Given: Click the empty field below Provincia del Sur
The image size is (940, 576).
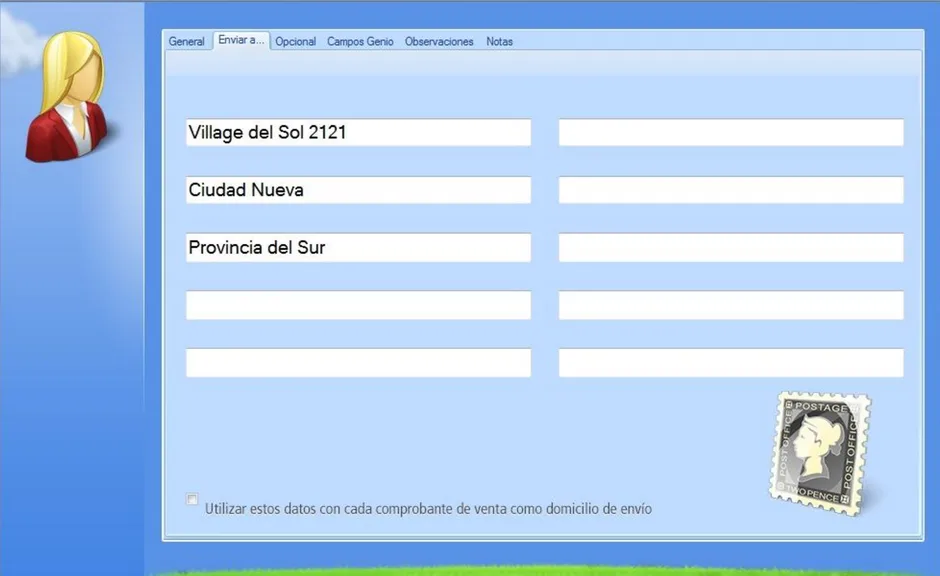Looking at the screenshot, I should (x=358, y=305).
